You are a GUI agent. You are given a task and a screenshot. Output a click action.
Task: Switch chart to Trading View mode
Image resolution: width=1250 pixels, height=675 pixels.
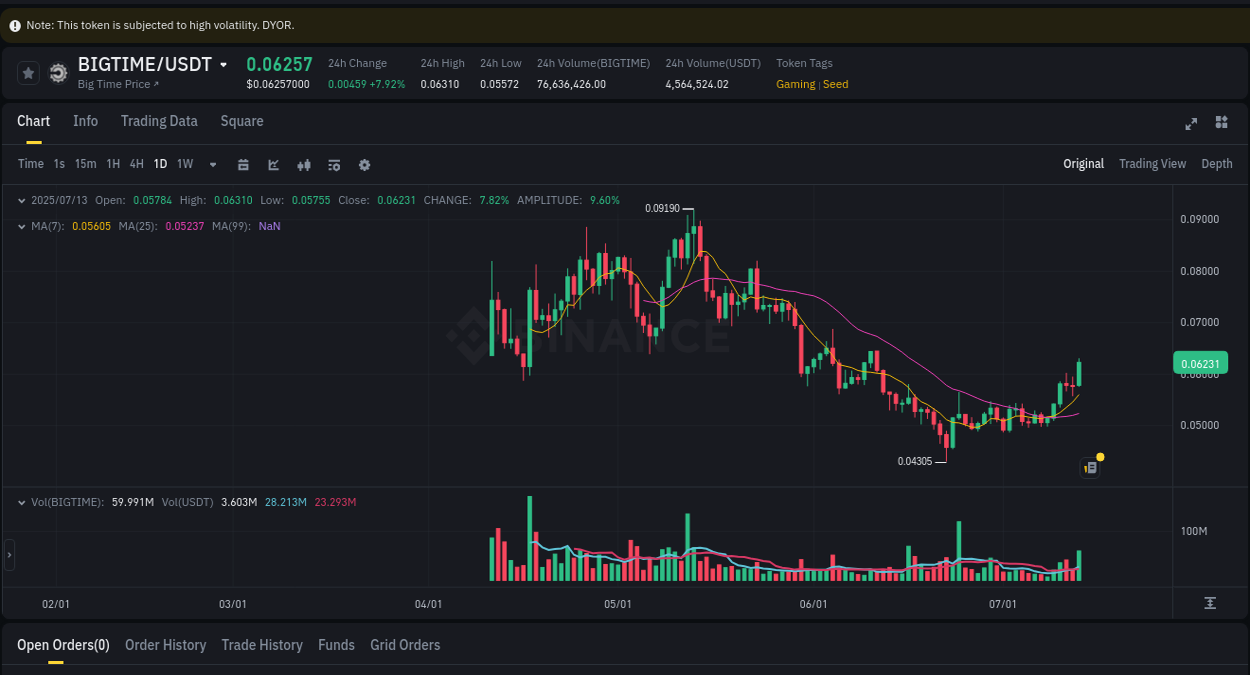(1152, 164)
